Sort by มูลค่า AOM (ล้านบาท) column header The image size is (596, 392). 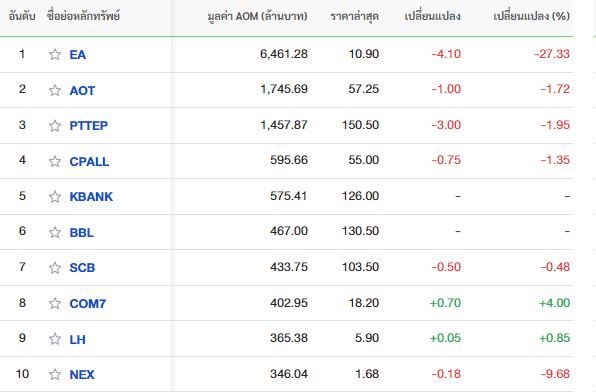257,16
